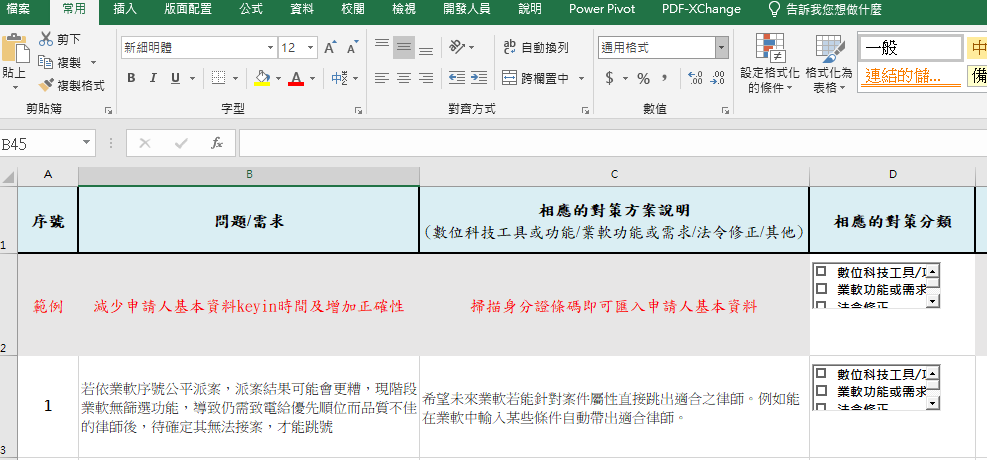Open Font dialog launcher
The image size is (987, 460).
point(358,111)
